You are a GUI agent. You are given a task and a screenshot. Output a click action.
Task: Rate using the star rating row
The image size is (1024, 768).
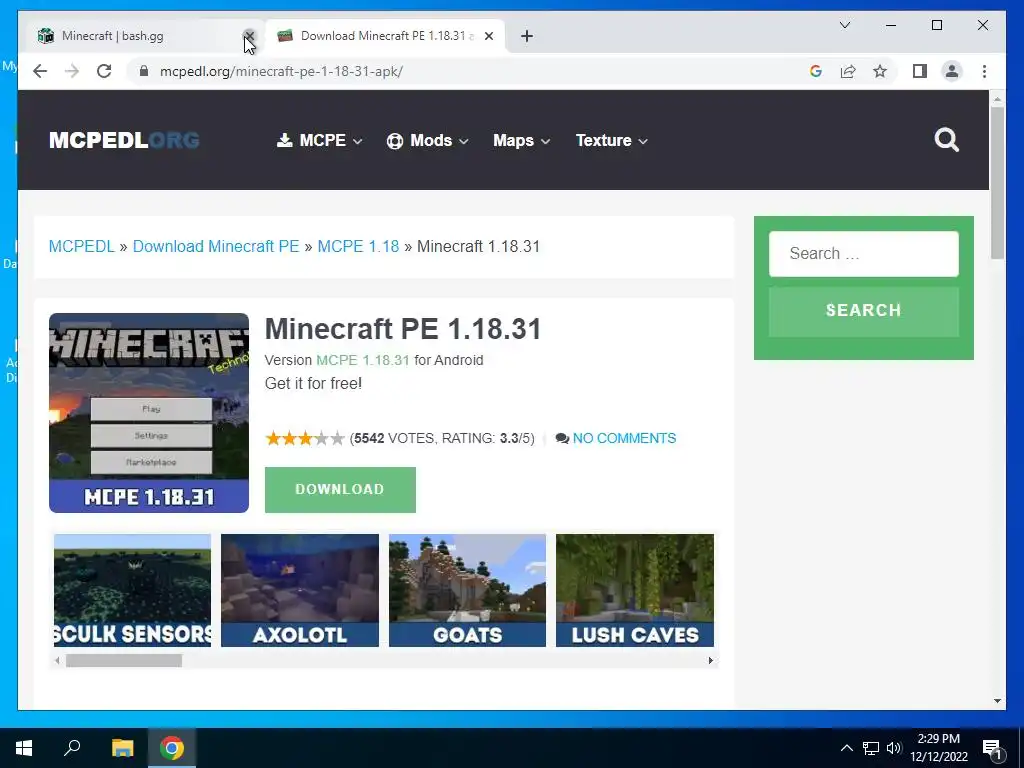(x=304, y=438)
